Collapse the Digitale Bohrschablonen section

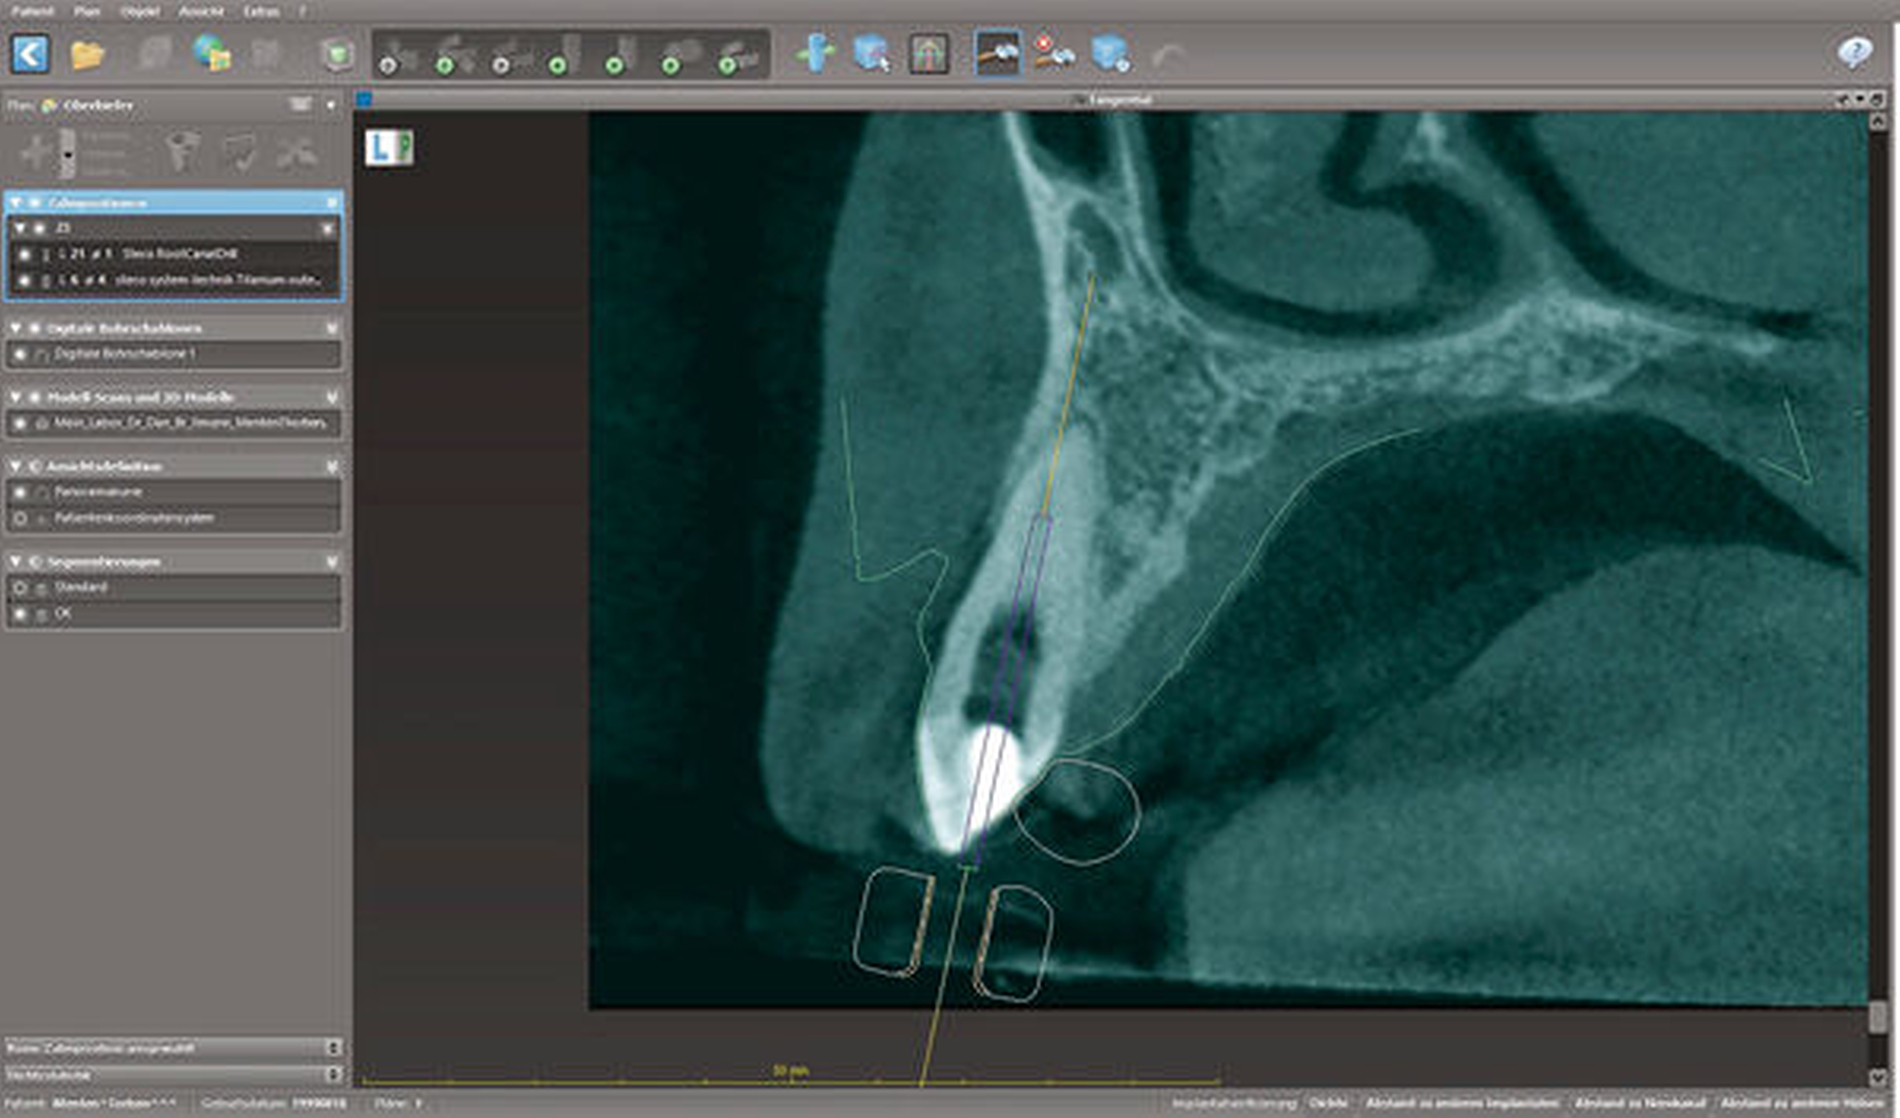pyautogui.click(x=16, y=328)
